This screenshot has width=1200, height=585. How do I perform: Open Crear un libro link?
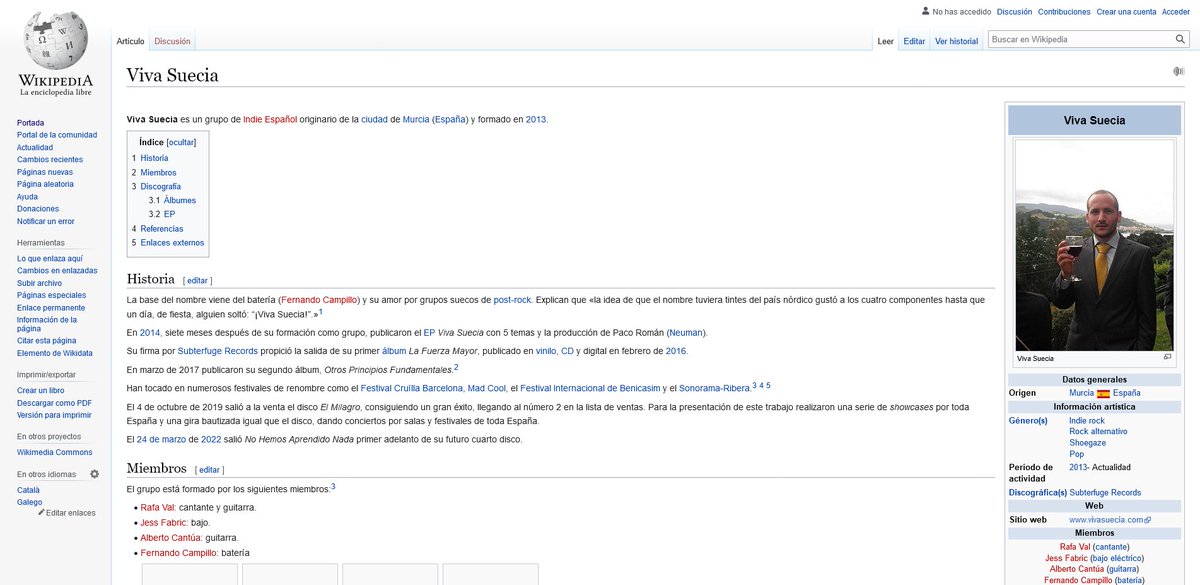pos(41,390)
